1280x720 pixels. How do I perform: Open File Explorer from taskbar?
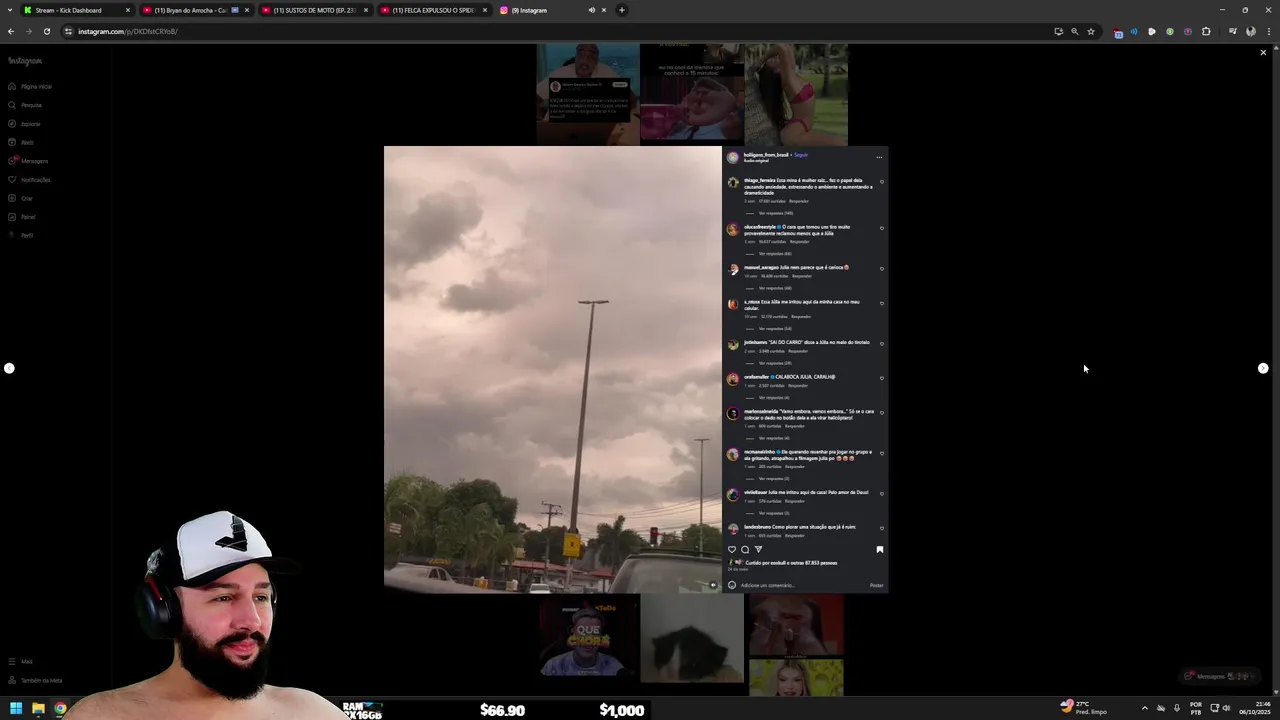coord(38,709)
